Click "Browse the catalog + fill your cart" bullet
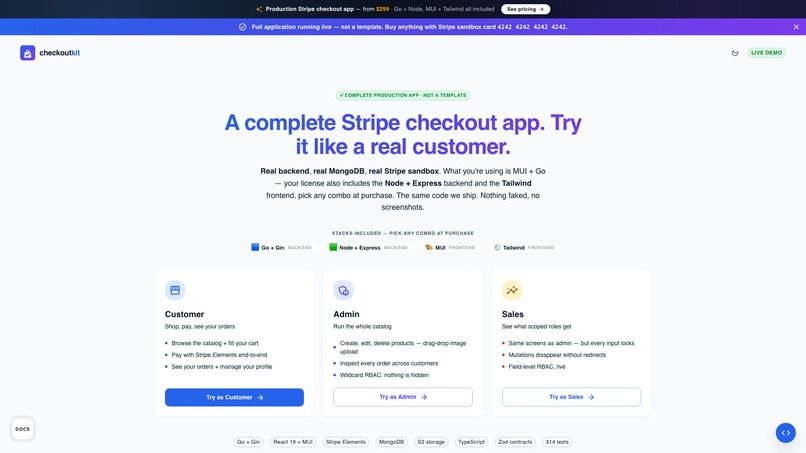806x453 pixels. (215, 343)
